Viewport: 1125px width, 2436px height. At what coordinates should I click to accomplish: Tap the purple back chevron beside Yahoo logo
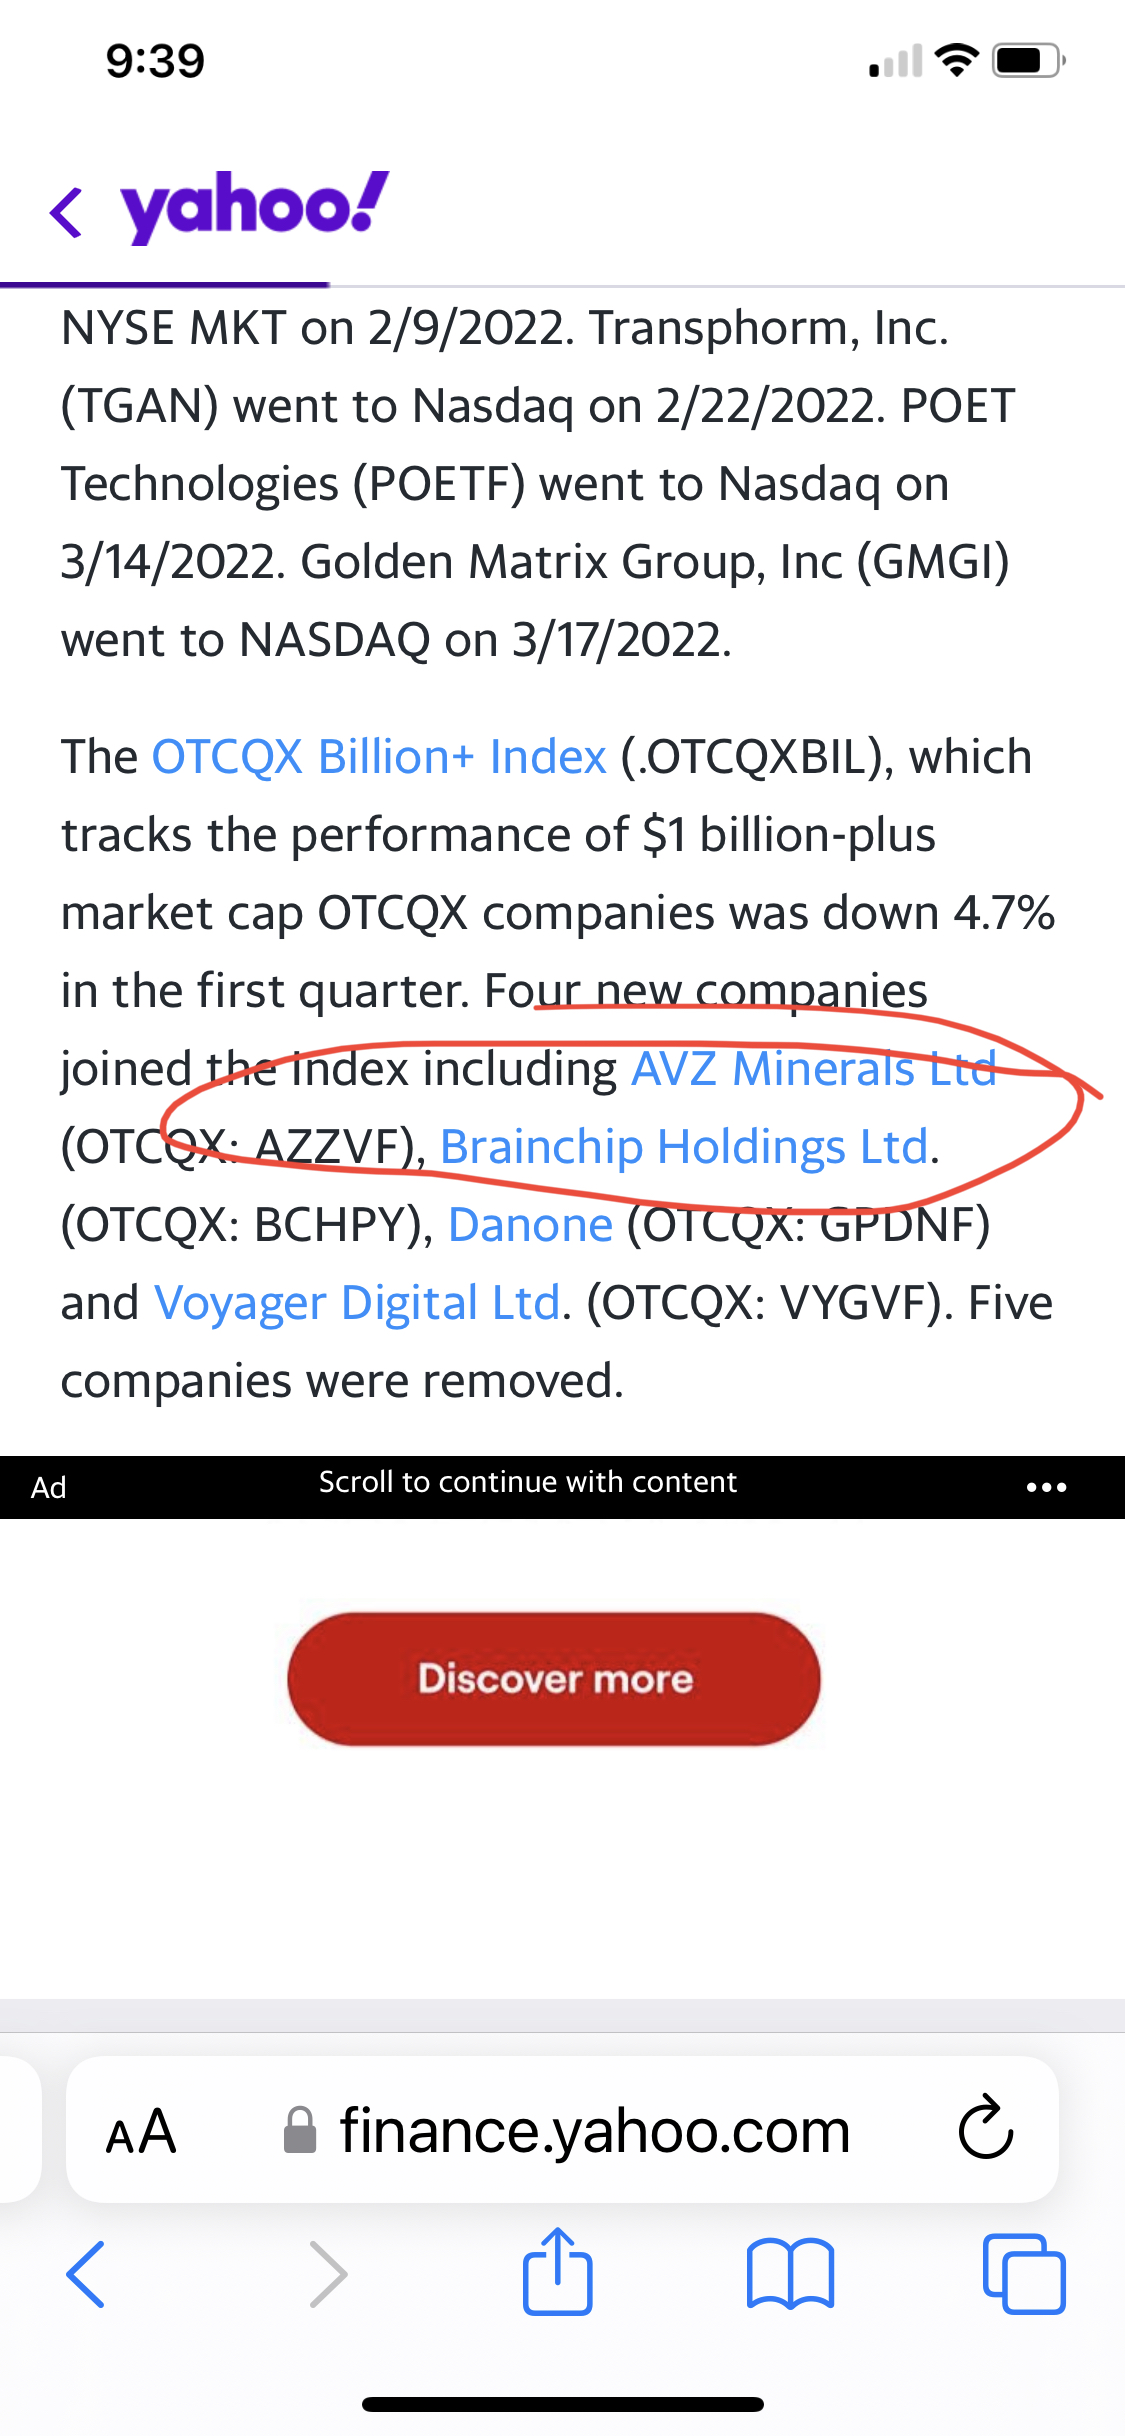[x=66, y=212]
